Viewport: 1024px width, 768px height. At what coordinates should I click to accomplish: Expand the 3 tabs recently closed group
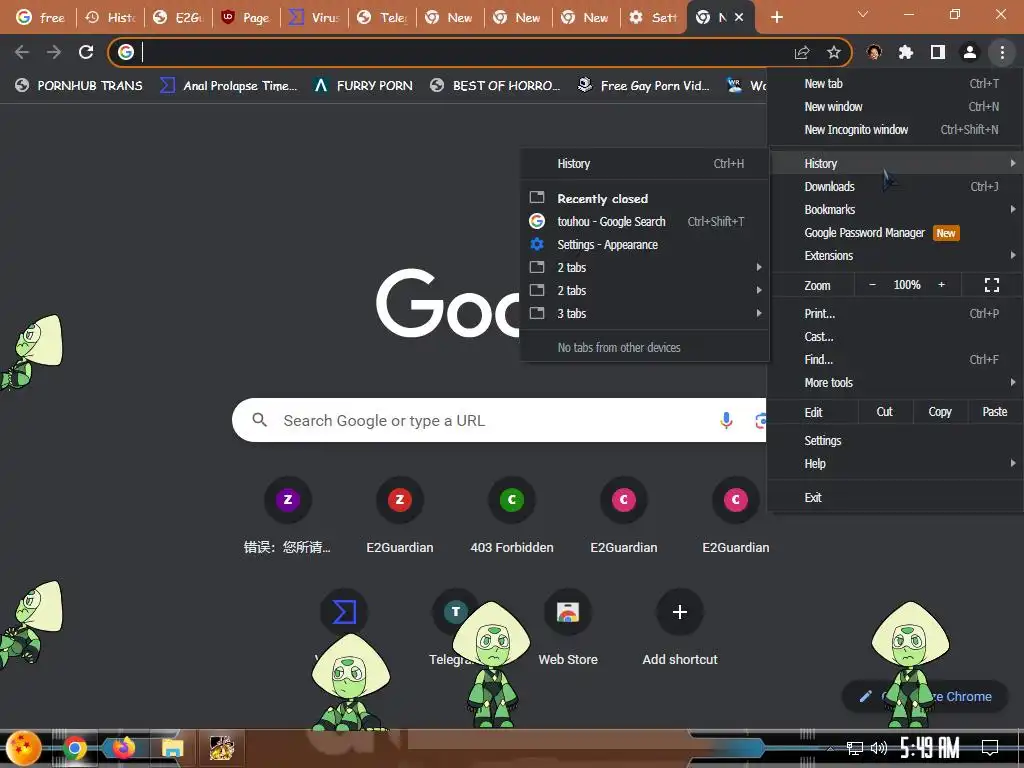(x=645, y=313)
